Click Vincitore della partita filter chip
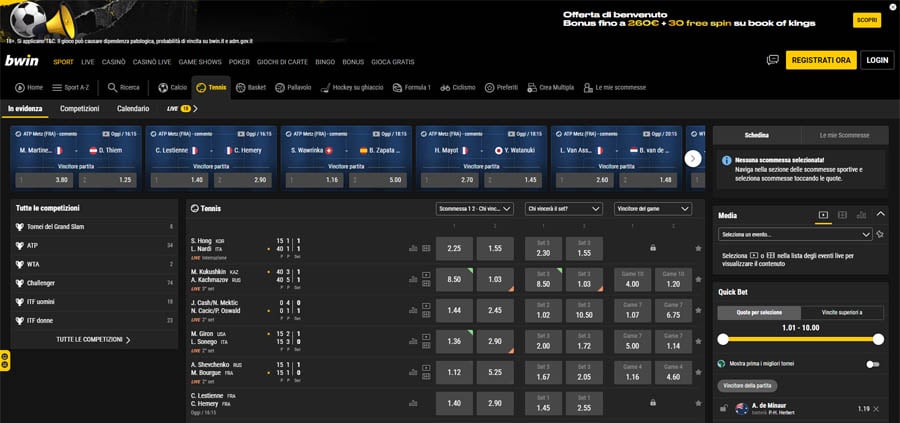900x423 pixels. pyautogui.click(x=747, y=386)
